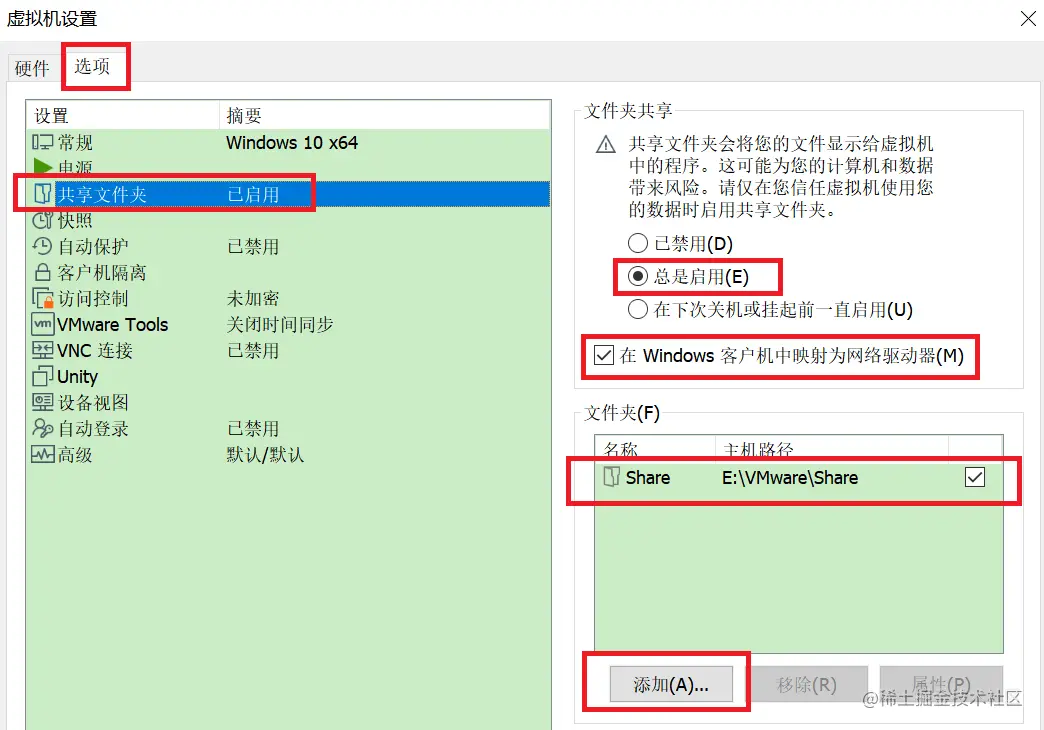Click the 客户机隔离 lock icon
Image resolution: width=1044 pixels, height=730 pixels.
43,272
